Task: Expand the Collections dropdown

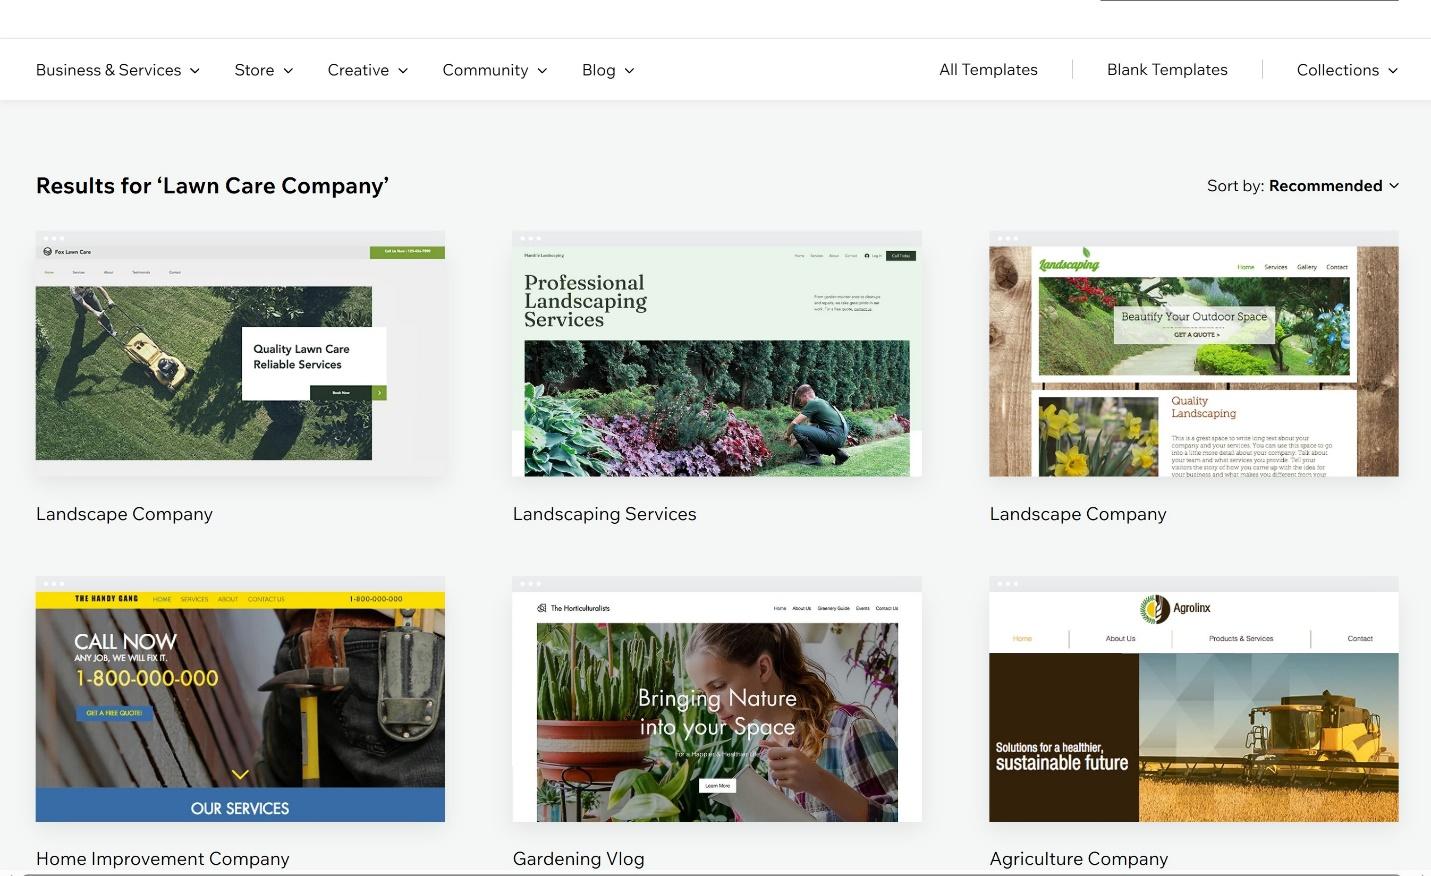Action: pos(1346,69)
